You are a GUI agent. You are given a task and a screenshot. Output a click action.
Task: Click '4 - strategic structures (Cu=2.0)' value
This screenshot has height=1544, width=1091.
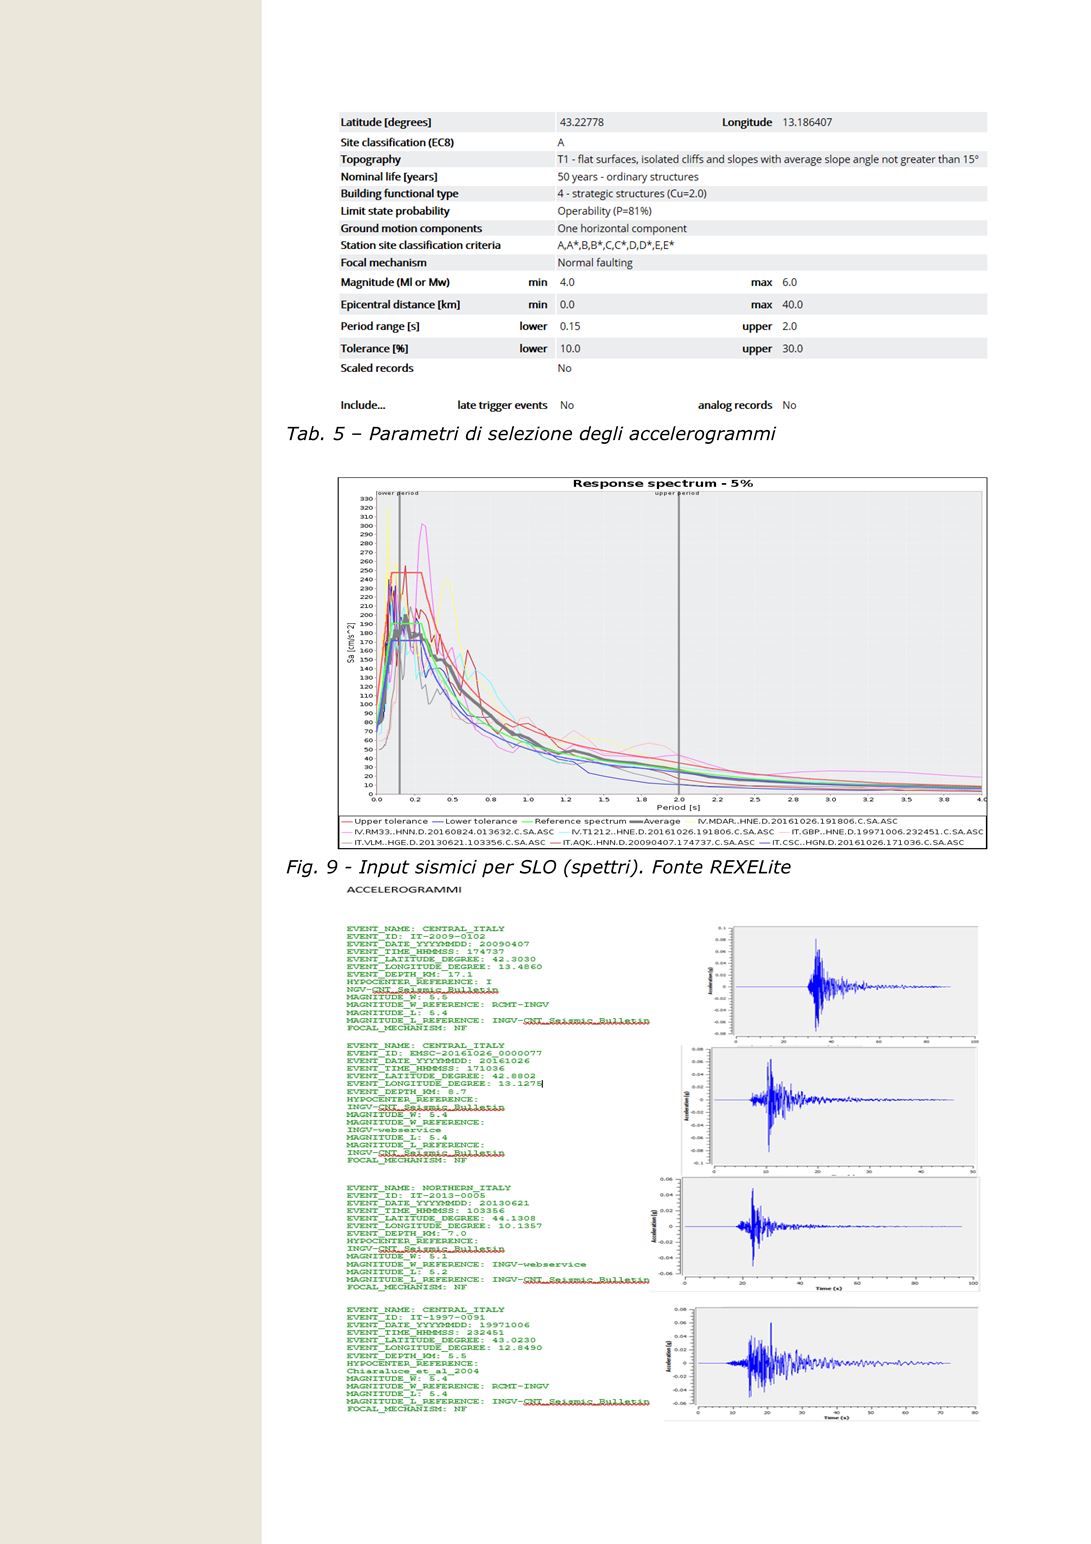pos(632,194)
